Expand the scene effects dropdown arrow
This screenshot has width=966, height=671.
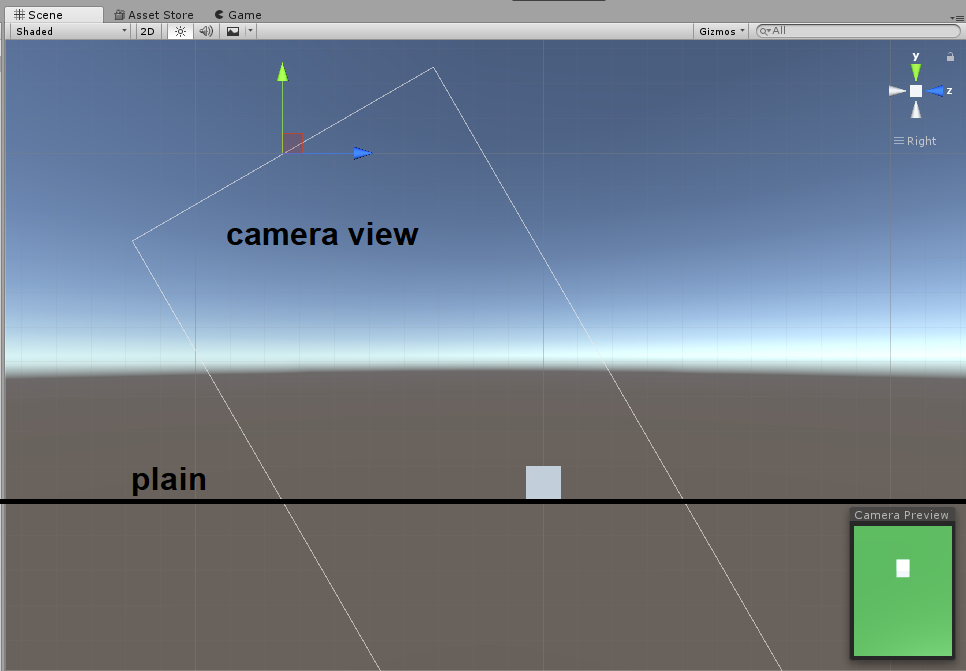[x=250, y=31]
